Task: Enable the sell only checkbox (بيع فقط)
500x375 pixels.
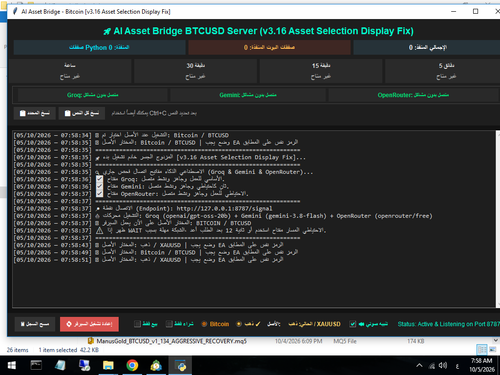Action: click(x=137, y=324)
